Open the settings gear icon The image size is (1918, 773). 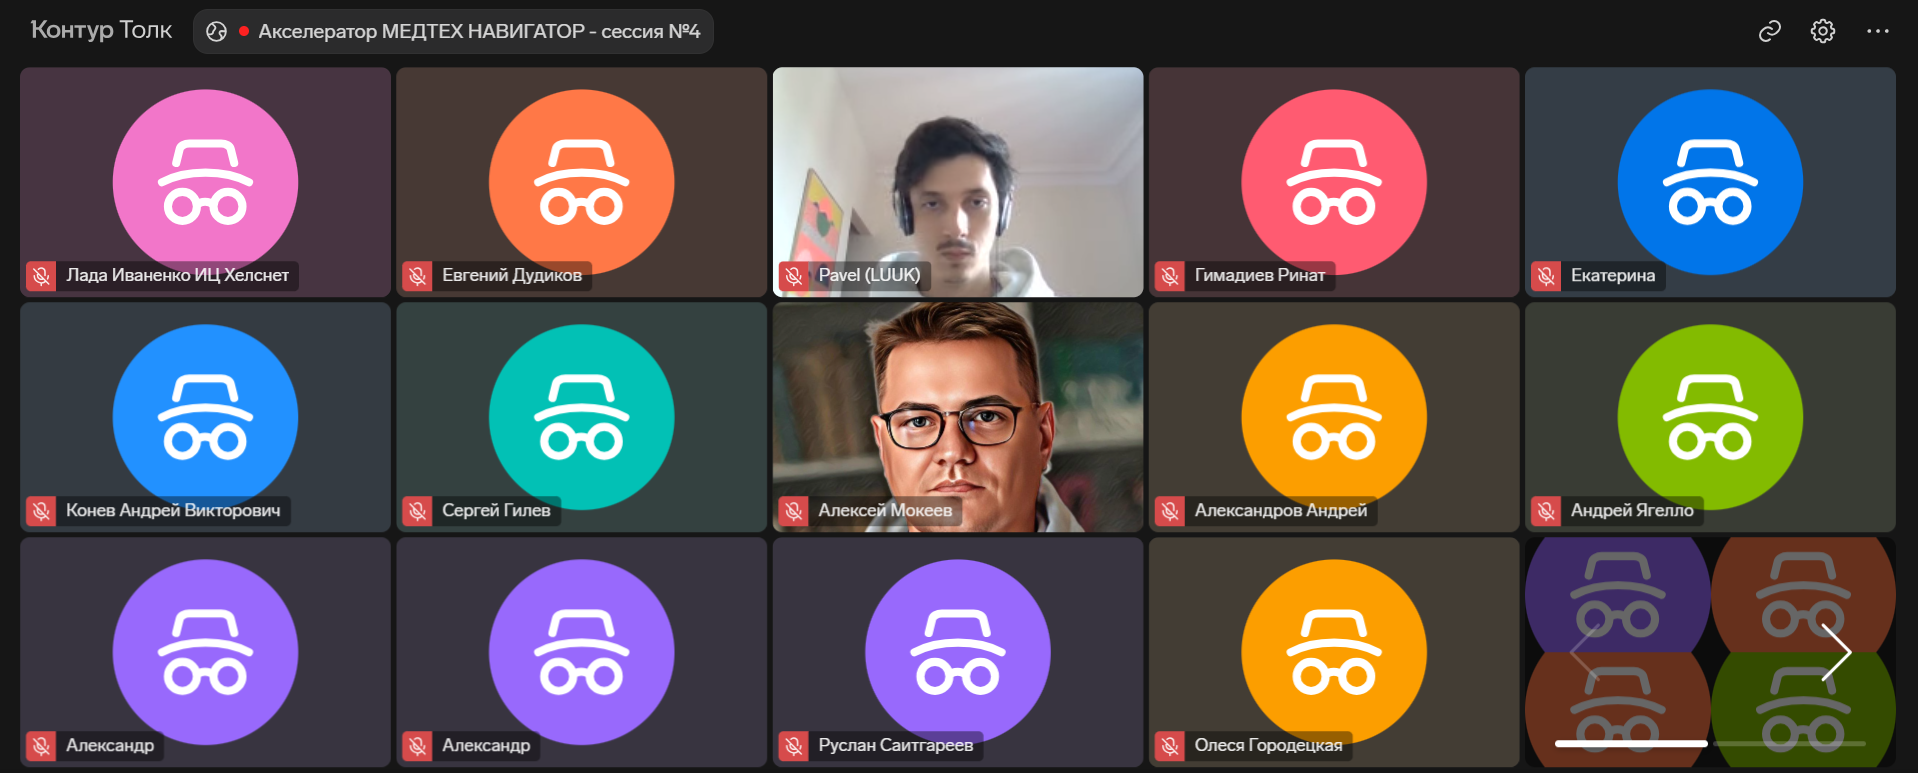1822,32
